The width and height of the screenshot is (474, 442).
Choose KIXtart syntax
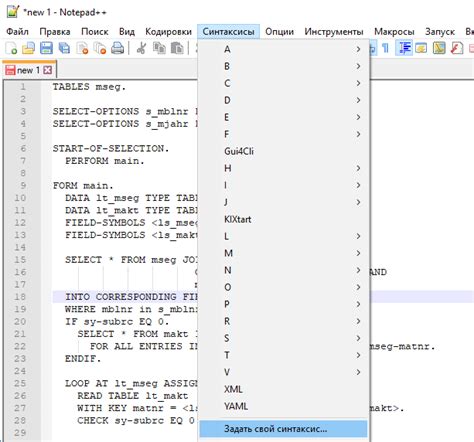point(283,219)
